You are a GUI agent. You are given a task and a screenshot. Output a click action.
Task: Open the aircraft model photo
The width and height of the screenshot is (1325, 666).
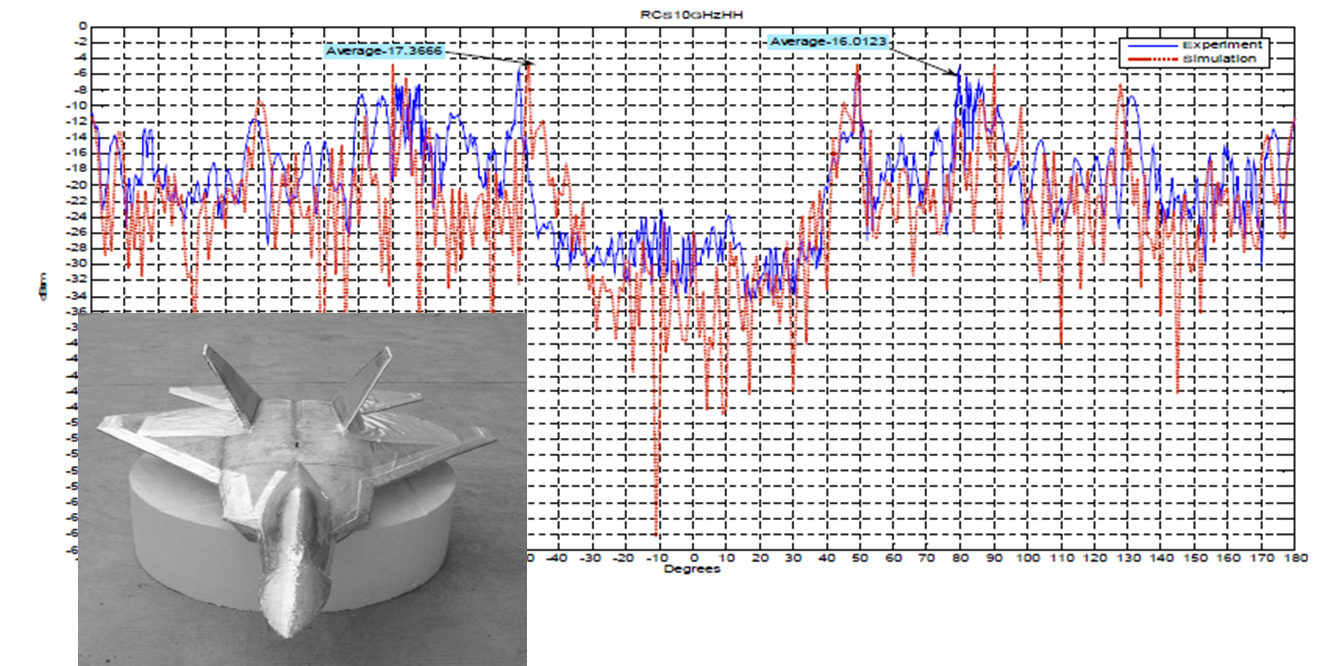tap(302, 488)
